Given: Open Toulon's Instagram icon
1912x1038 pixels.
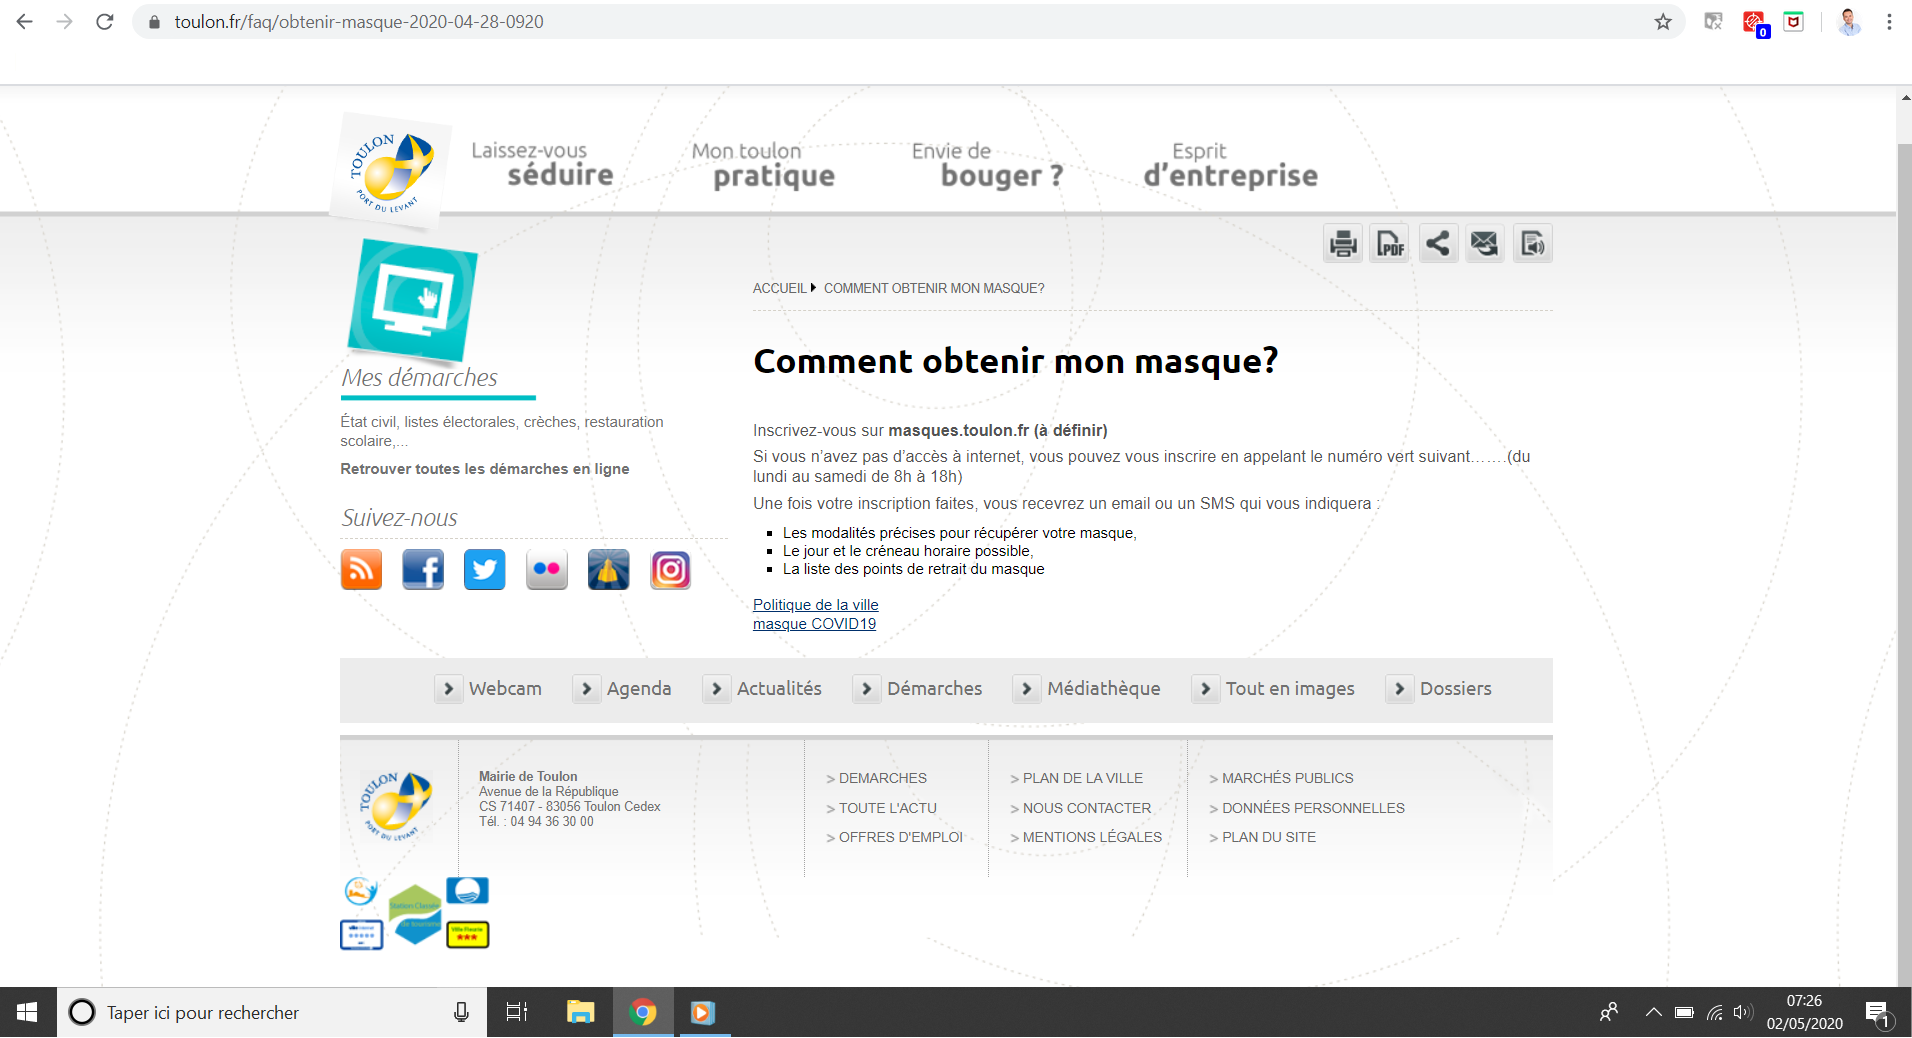Looking at the screenshot, I should 671,570.
